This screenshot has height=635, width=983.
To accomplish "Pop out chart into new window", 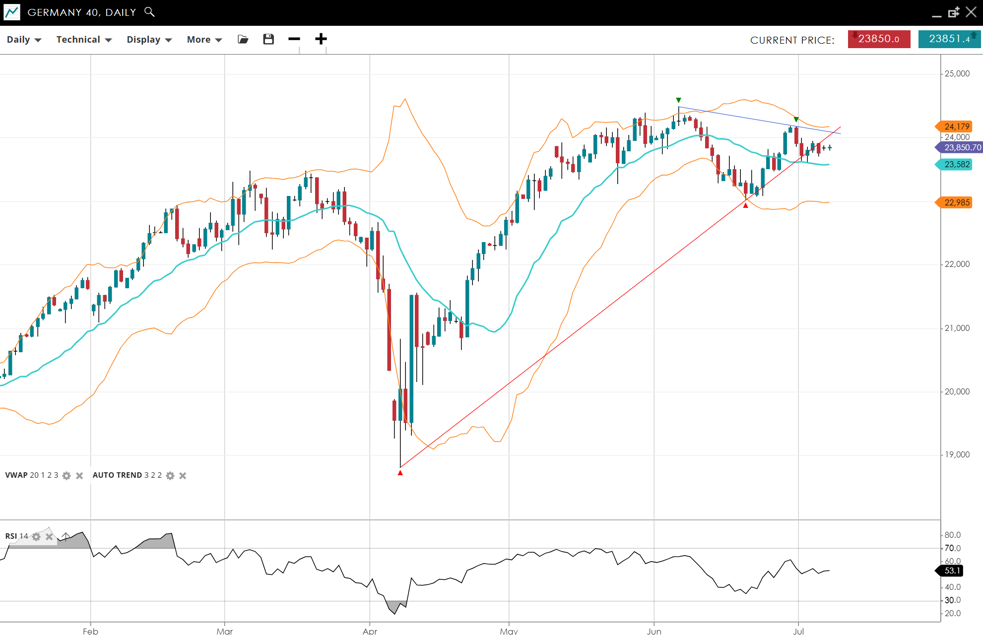I will point(953,13).
